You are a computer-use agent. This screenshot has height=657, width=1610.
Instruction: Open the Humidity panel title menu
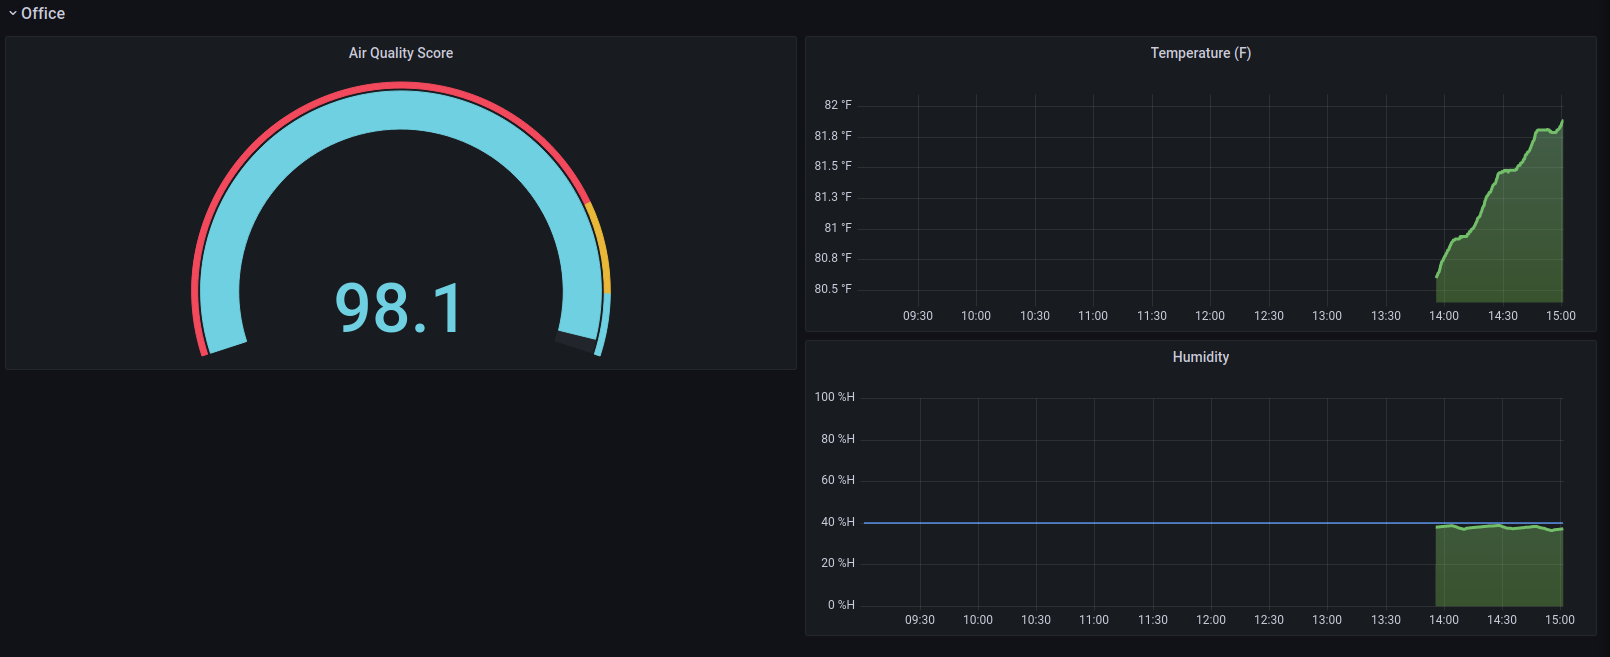[1200, 357]
